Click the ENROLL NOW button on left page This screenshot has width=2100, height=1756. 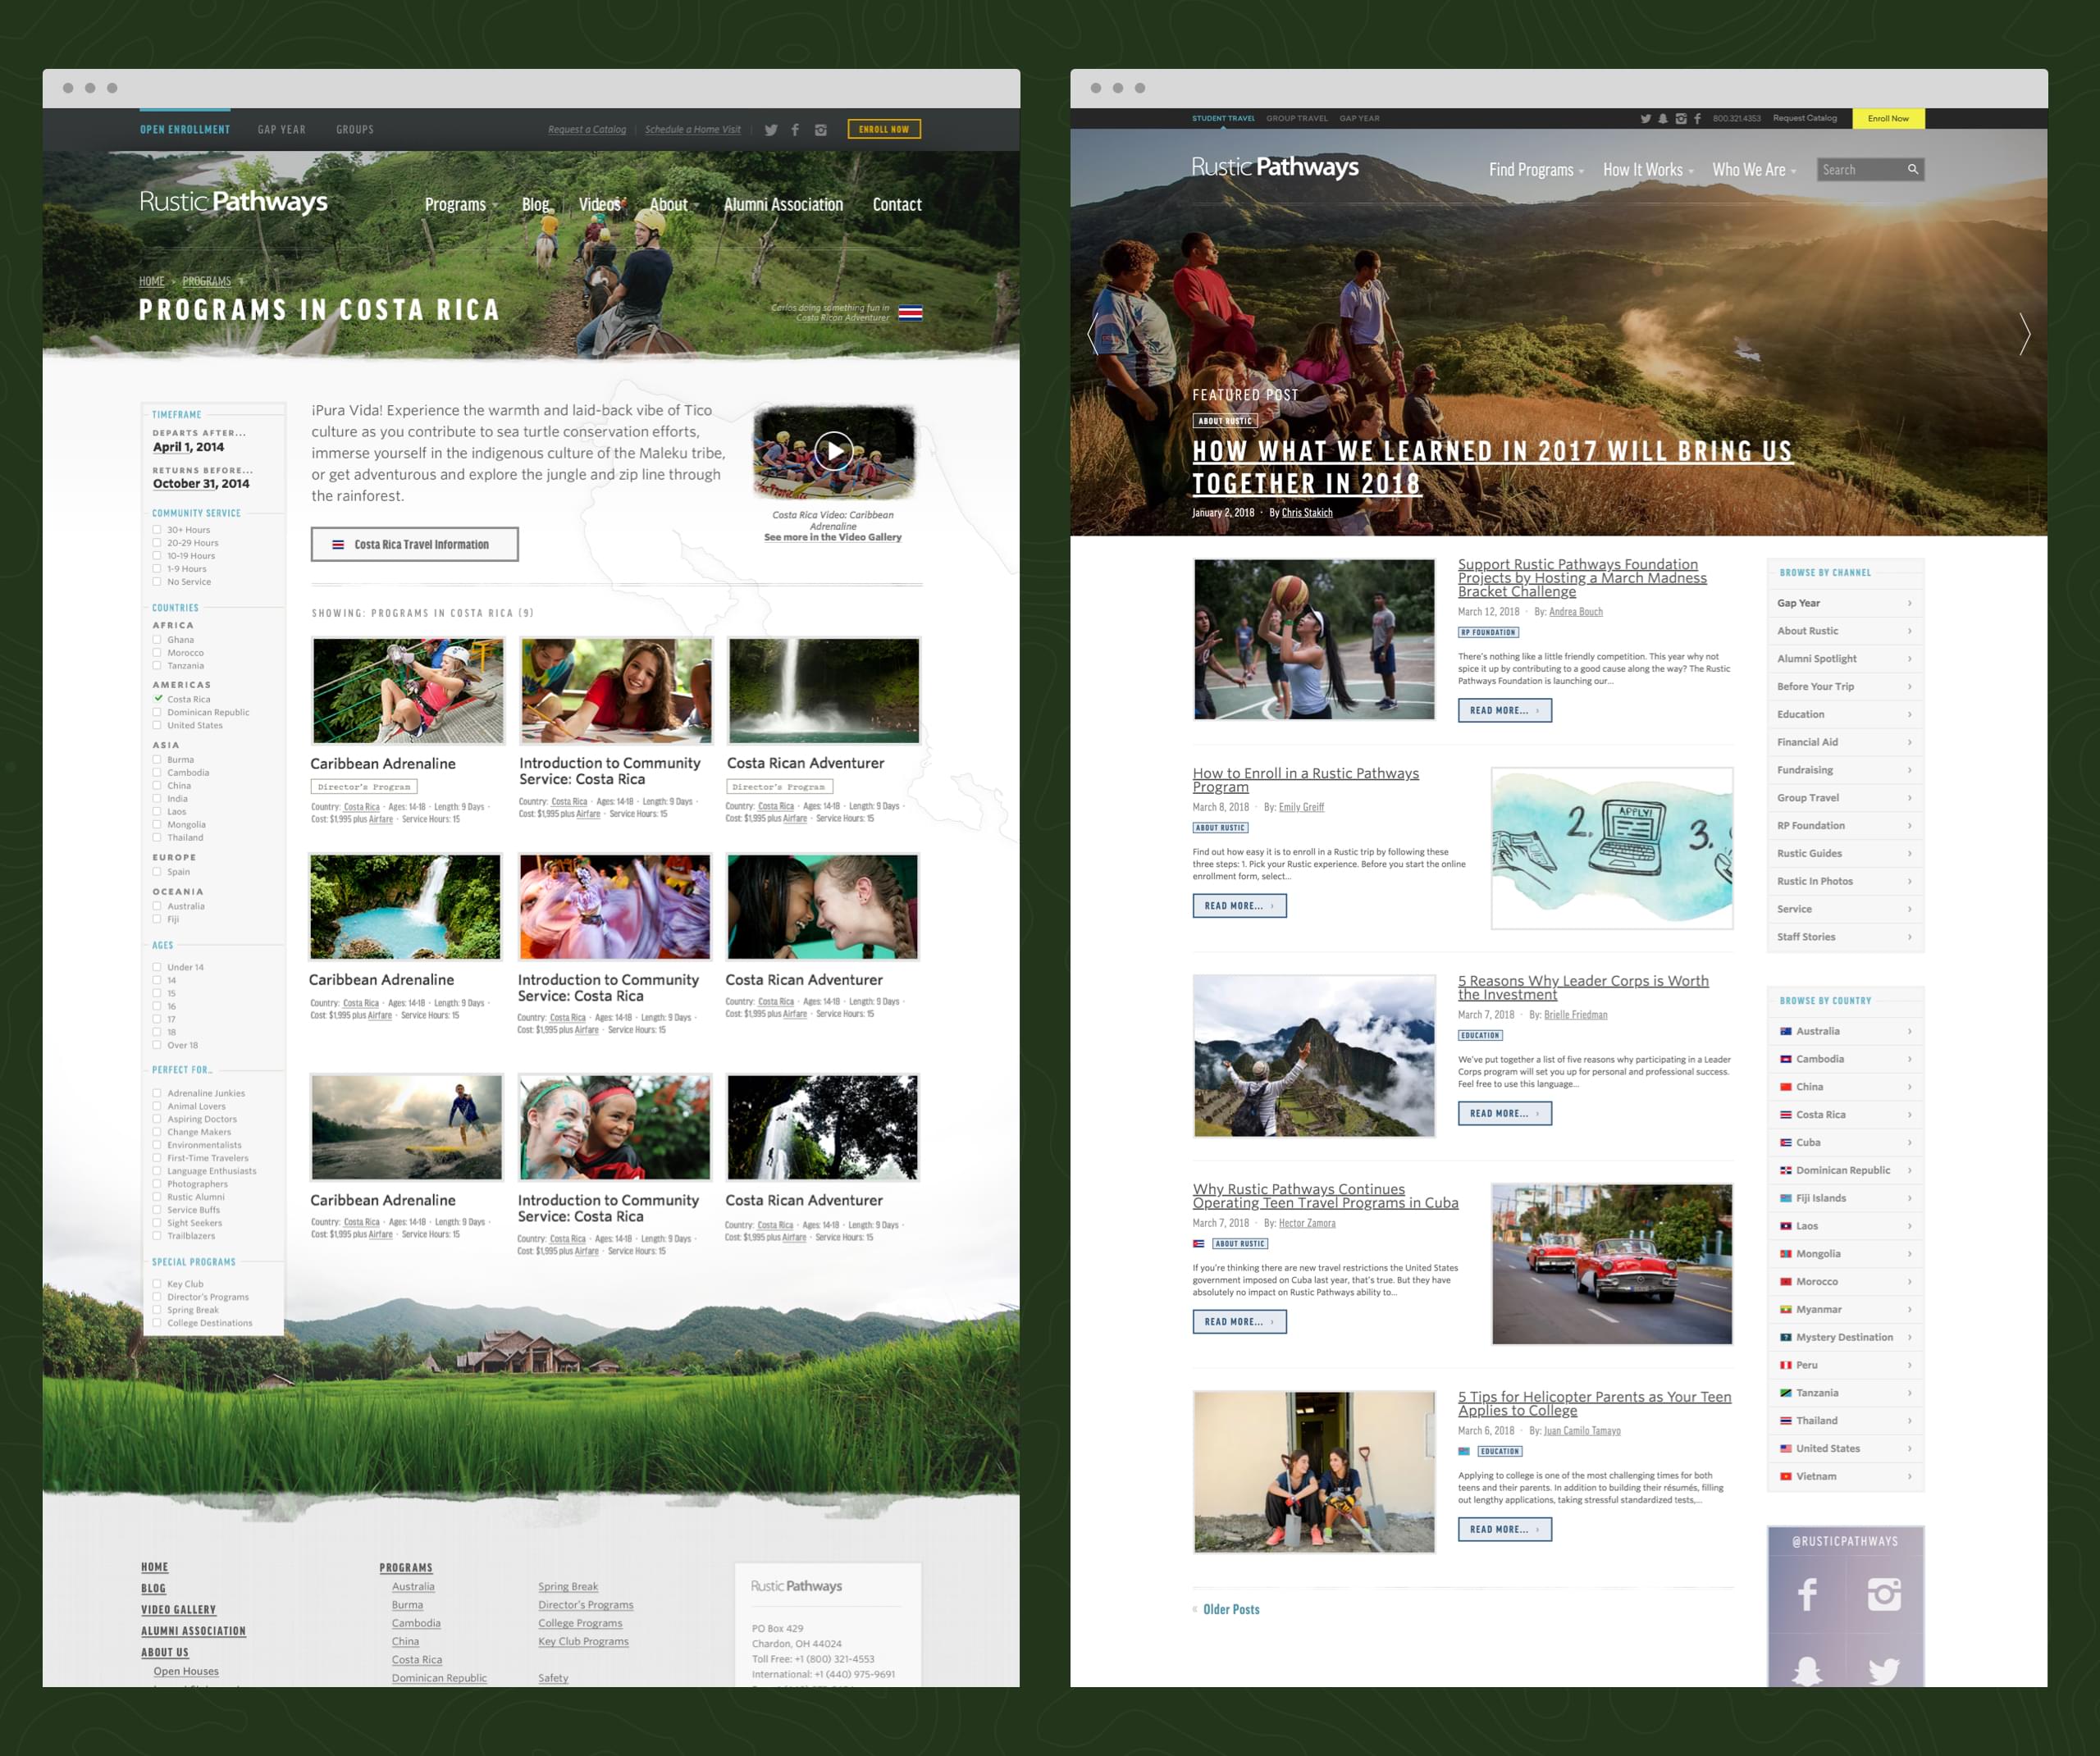pos(884,129)
